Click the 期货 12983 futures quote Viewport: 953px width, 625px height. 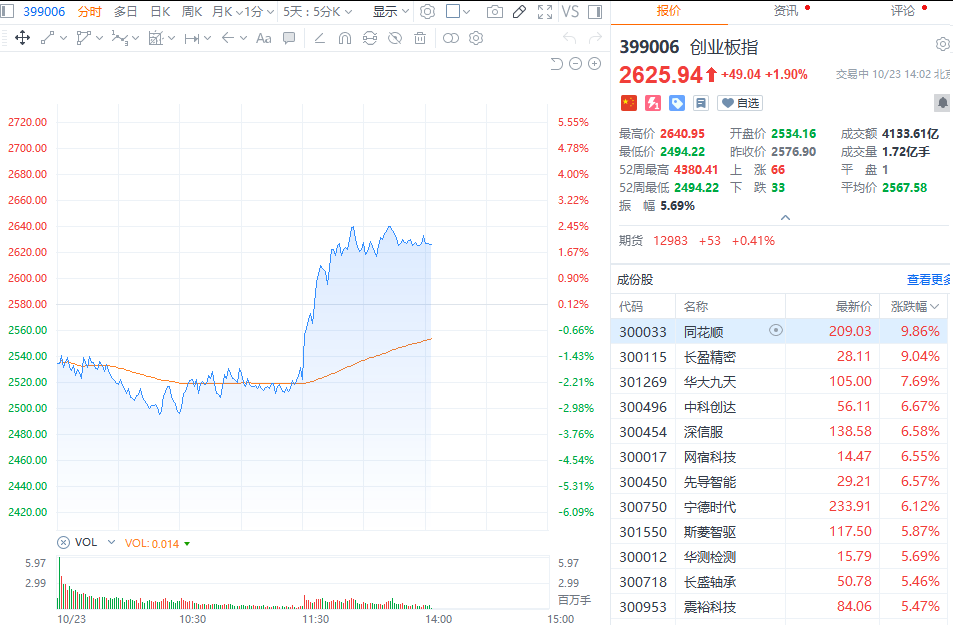click(697, 241)
